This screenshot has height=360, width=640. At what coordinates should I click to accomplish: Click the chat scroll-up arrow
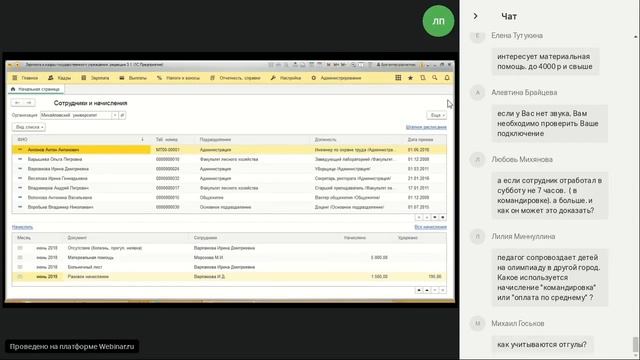tap(636, 37)
